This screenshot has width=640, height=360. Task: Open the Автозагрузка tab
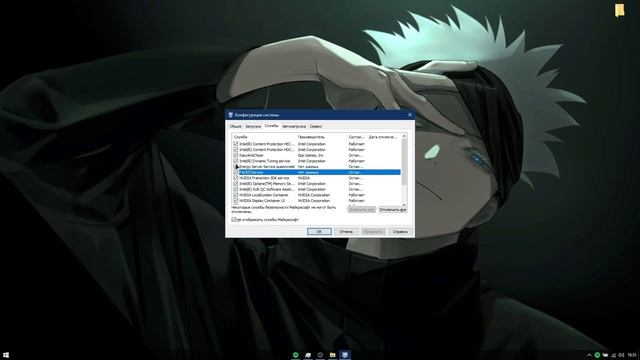click(x=294, y=127)
